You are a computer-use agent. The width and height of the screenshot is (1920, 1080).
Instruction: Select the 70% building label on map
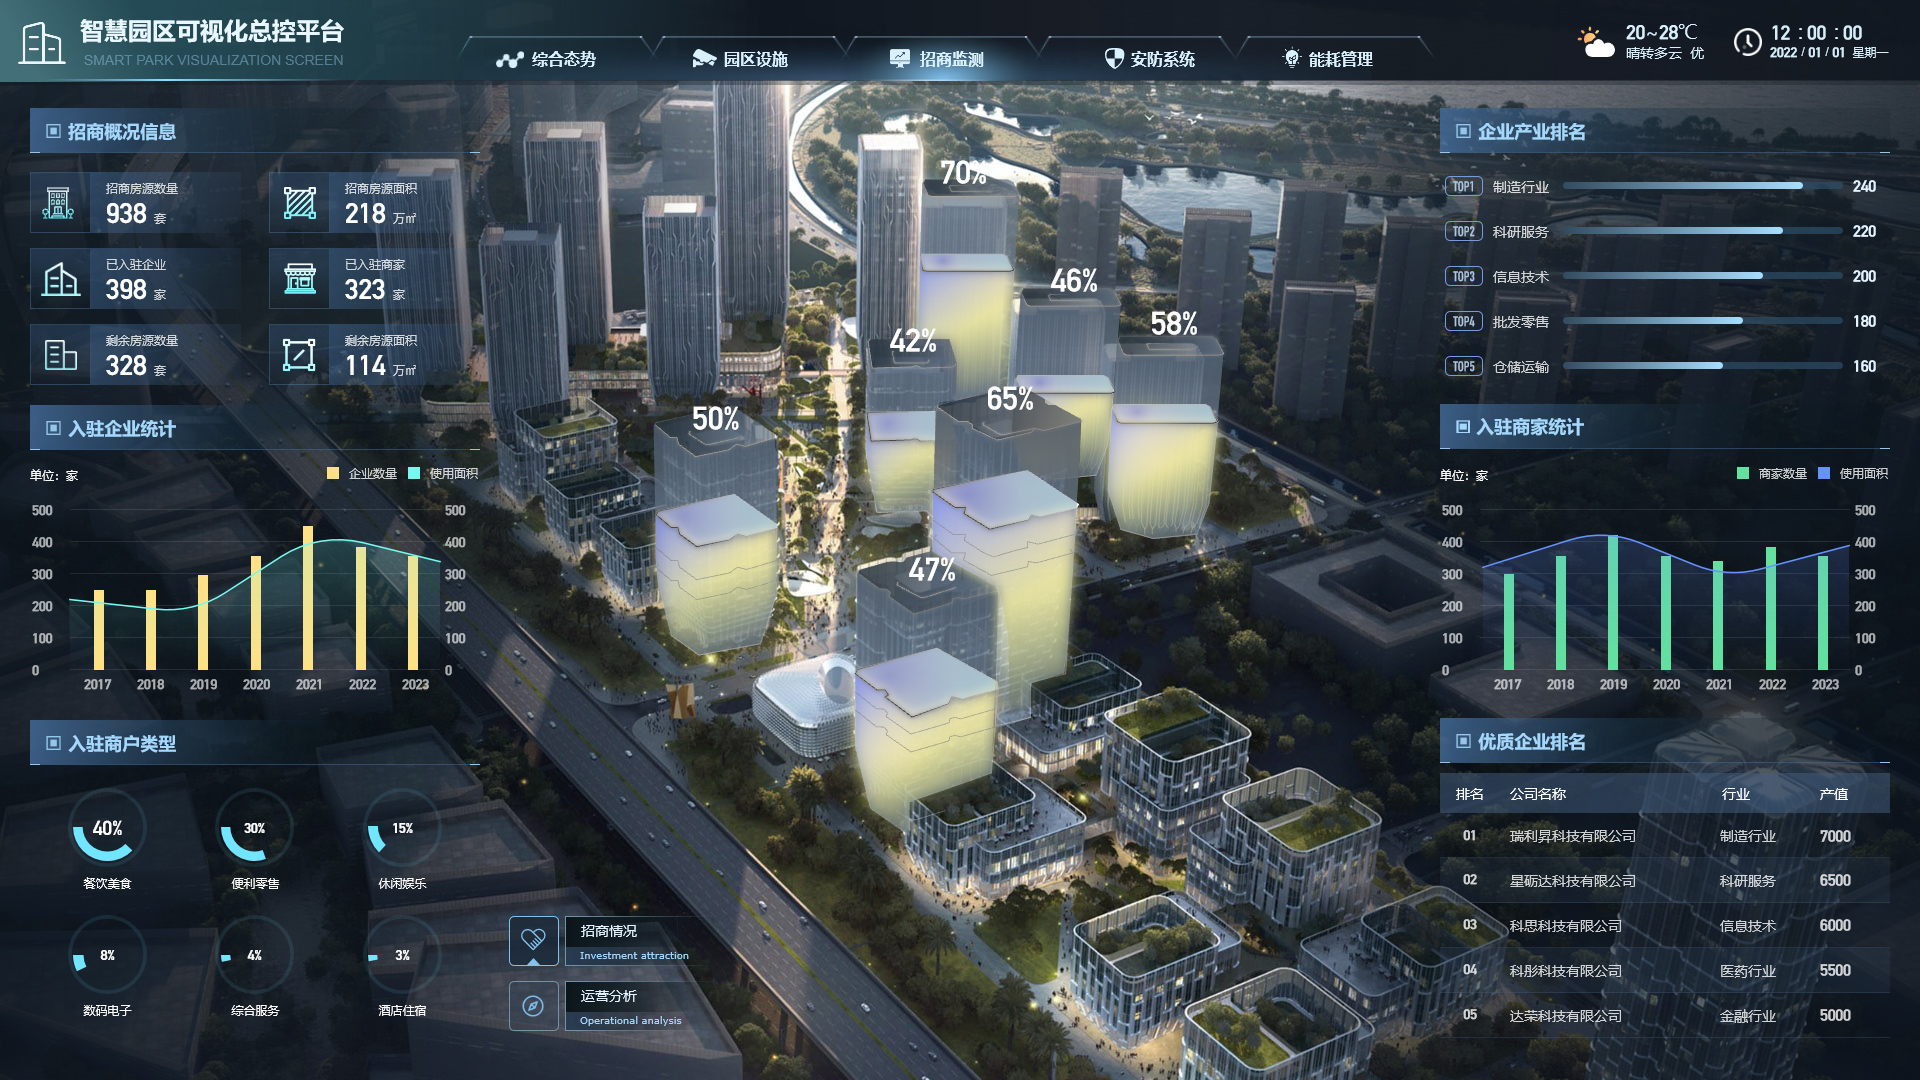963,173
